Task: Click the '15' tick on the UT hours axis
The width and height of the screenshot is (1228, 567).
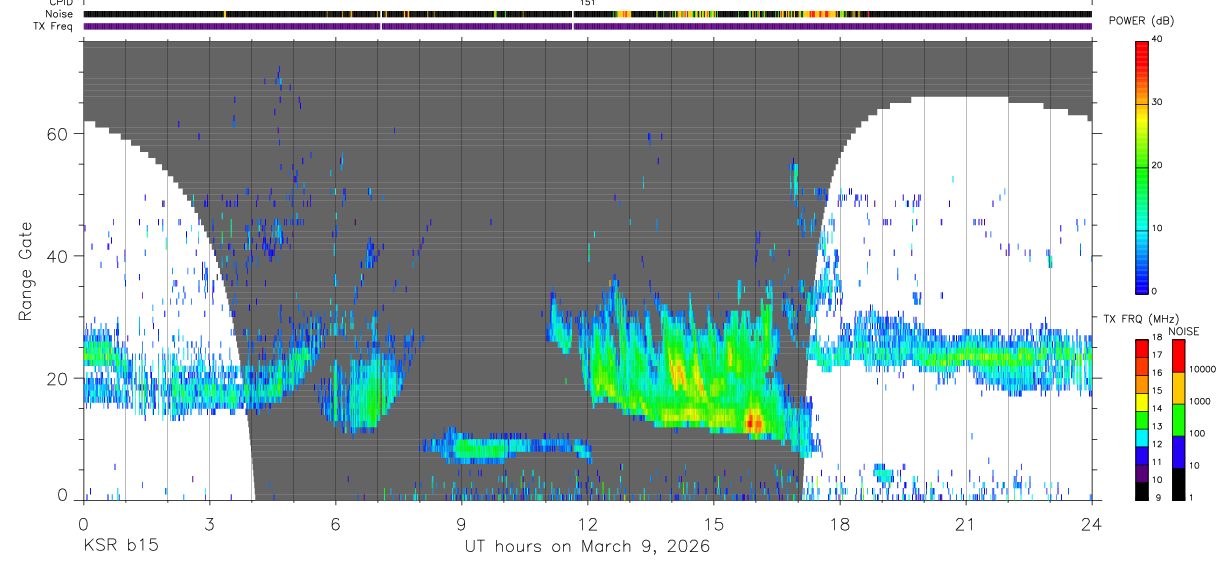Action: click(x=713, y=522)
